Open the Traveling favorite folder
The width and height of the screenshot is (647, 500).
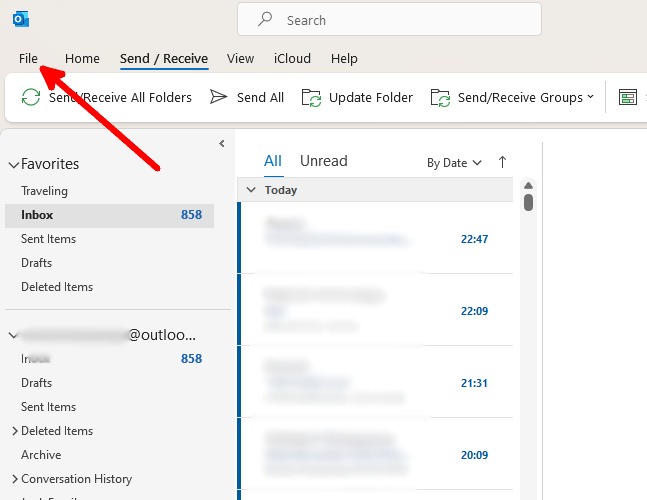(44, 191)
